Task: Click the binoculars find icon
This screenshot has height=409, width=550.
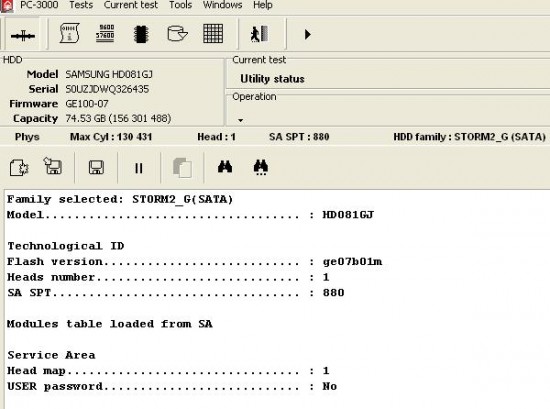Action: point(225,166)
